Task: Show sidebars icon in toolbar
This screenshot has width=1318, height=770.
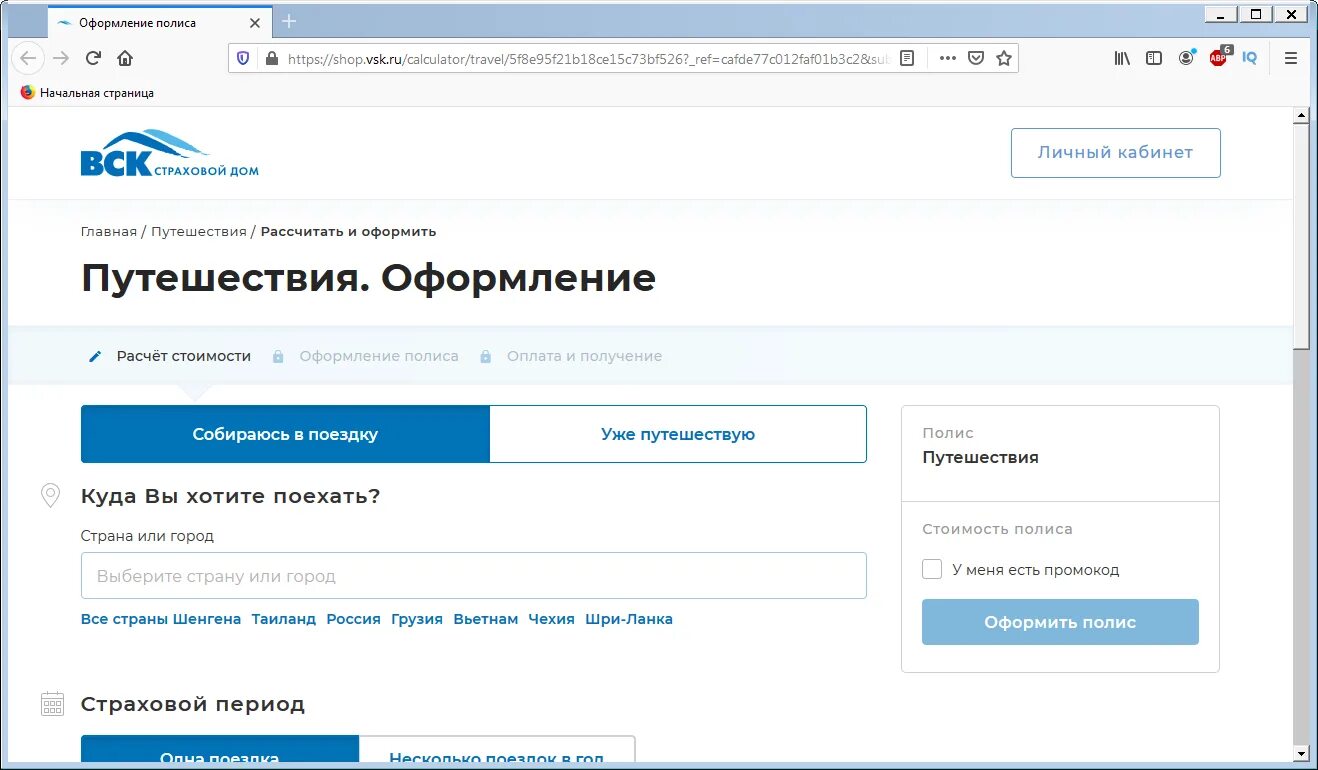Action: [x=1154, y=58]
